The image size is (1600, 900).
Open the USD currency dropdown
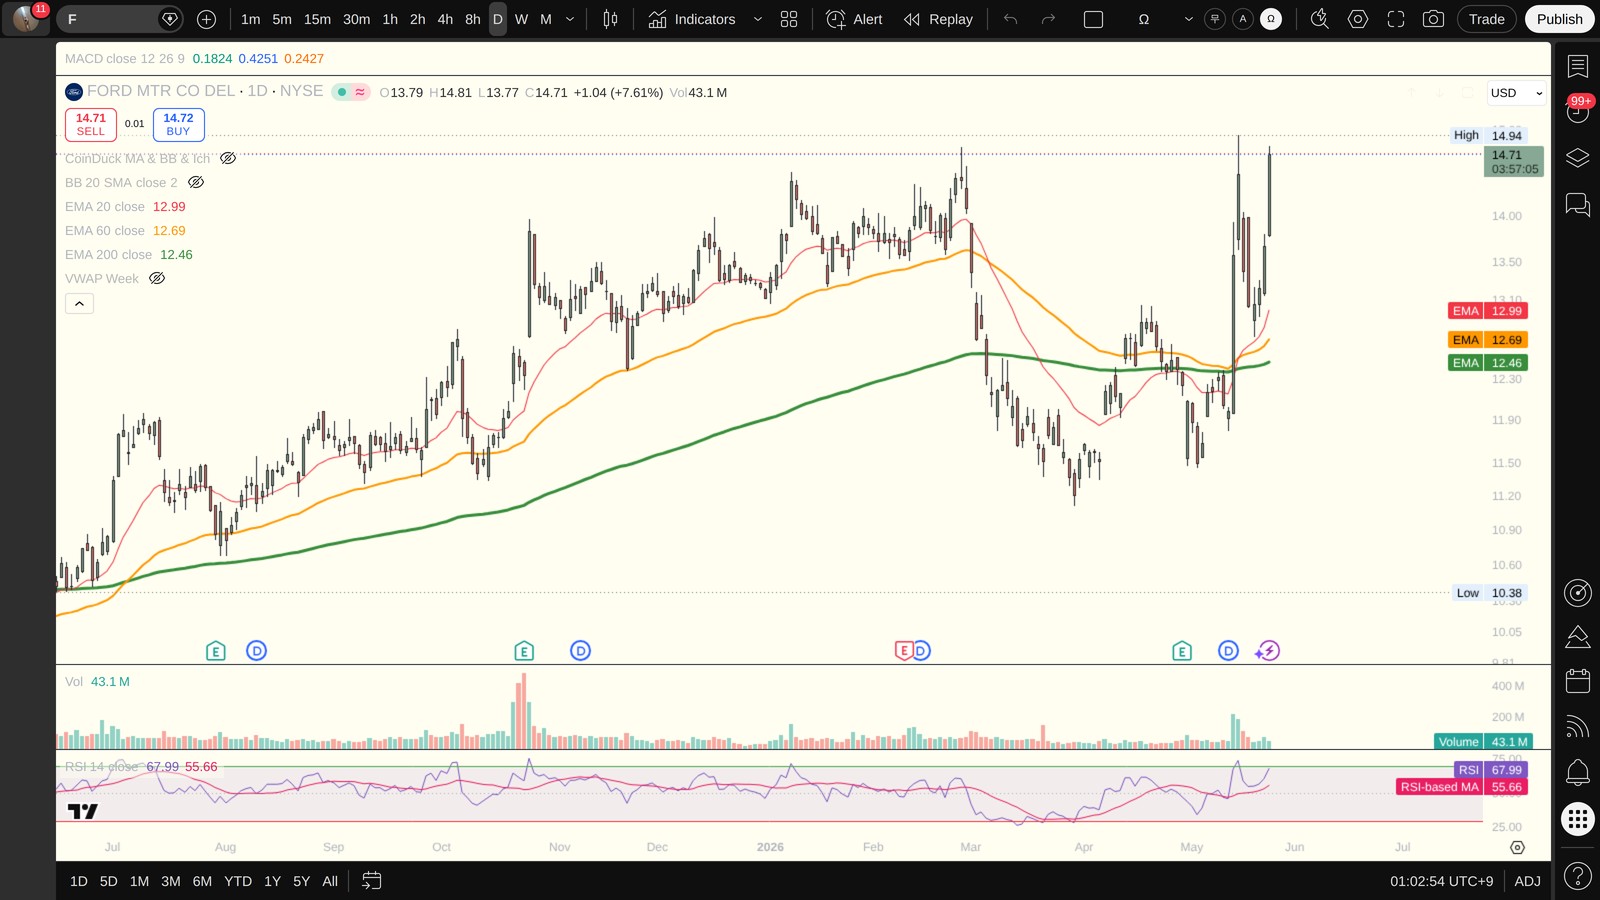[1516, 93]
